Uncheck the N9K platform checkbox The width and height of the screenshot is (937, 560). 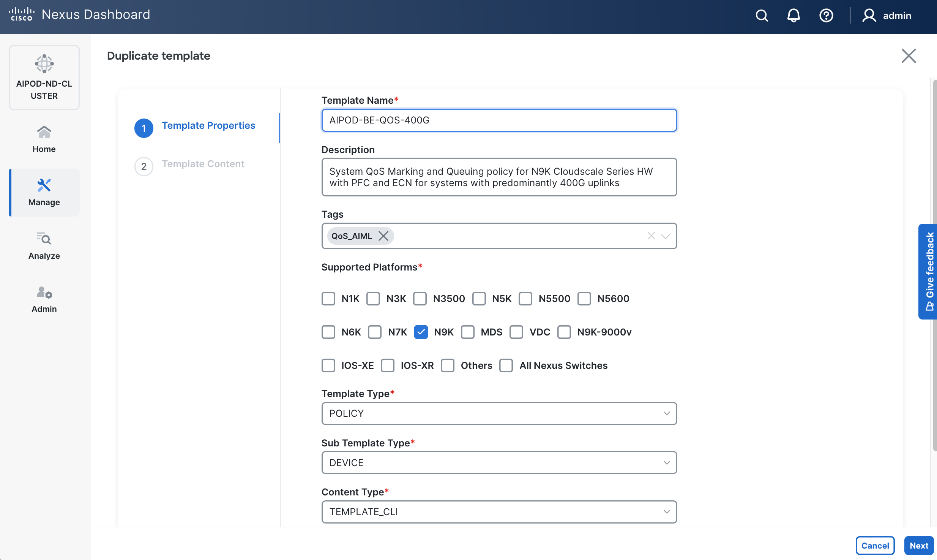point(421,332)
